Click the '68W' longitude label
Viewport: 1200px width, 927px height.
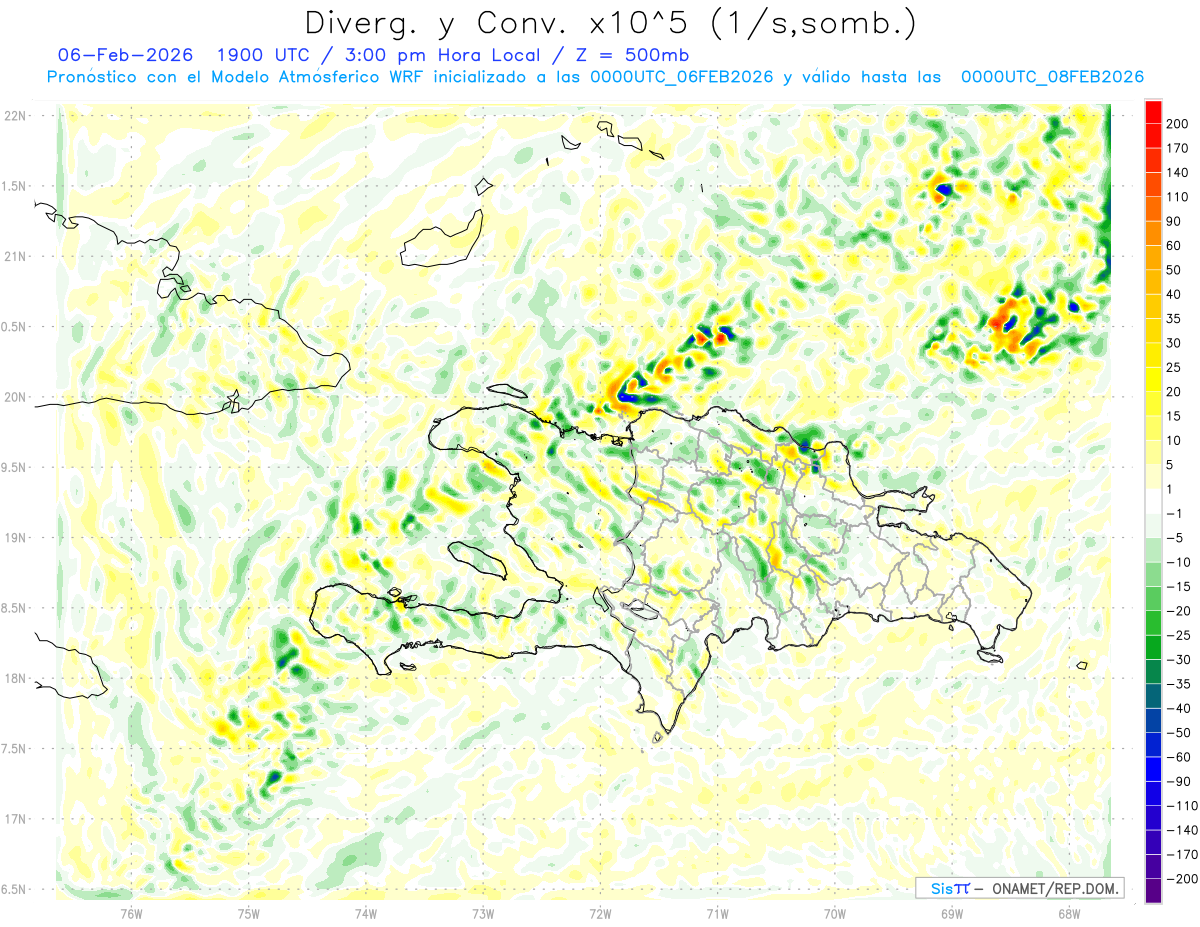[1069, 912]
